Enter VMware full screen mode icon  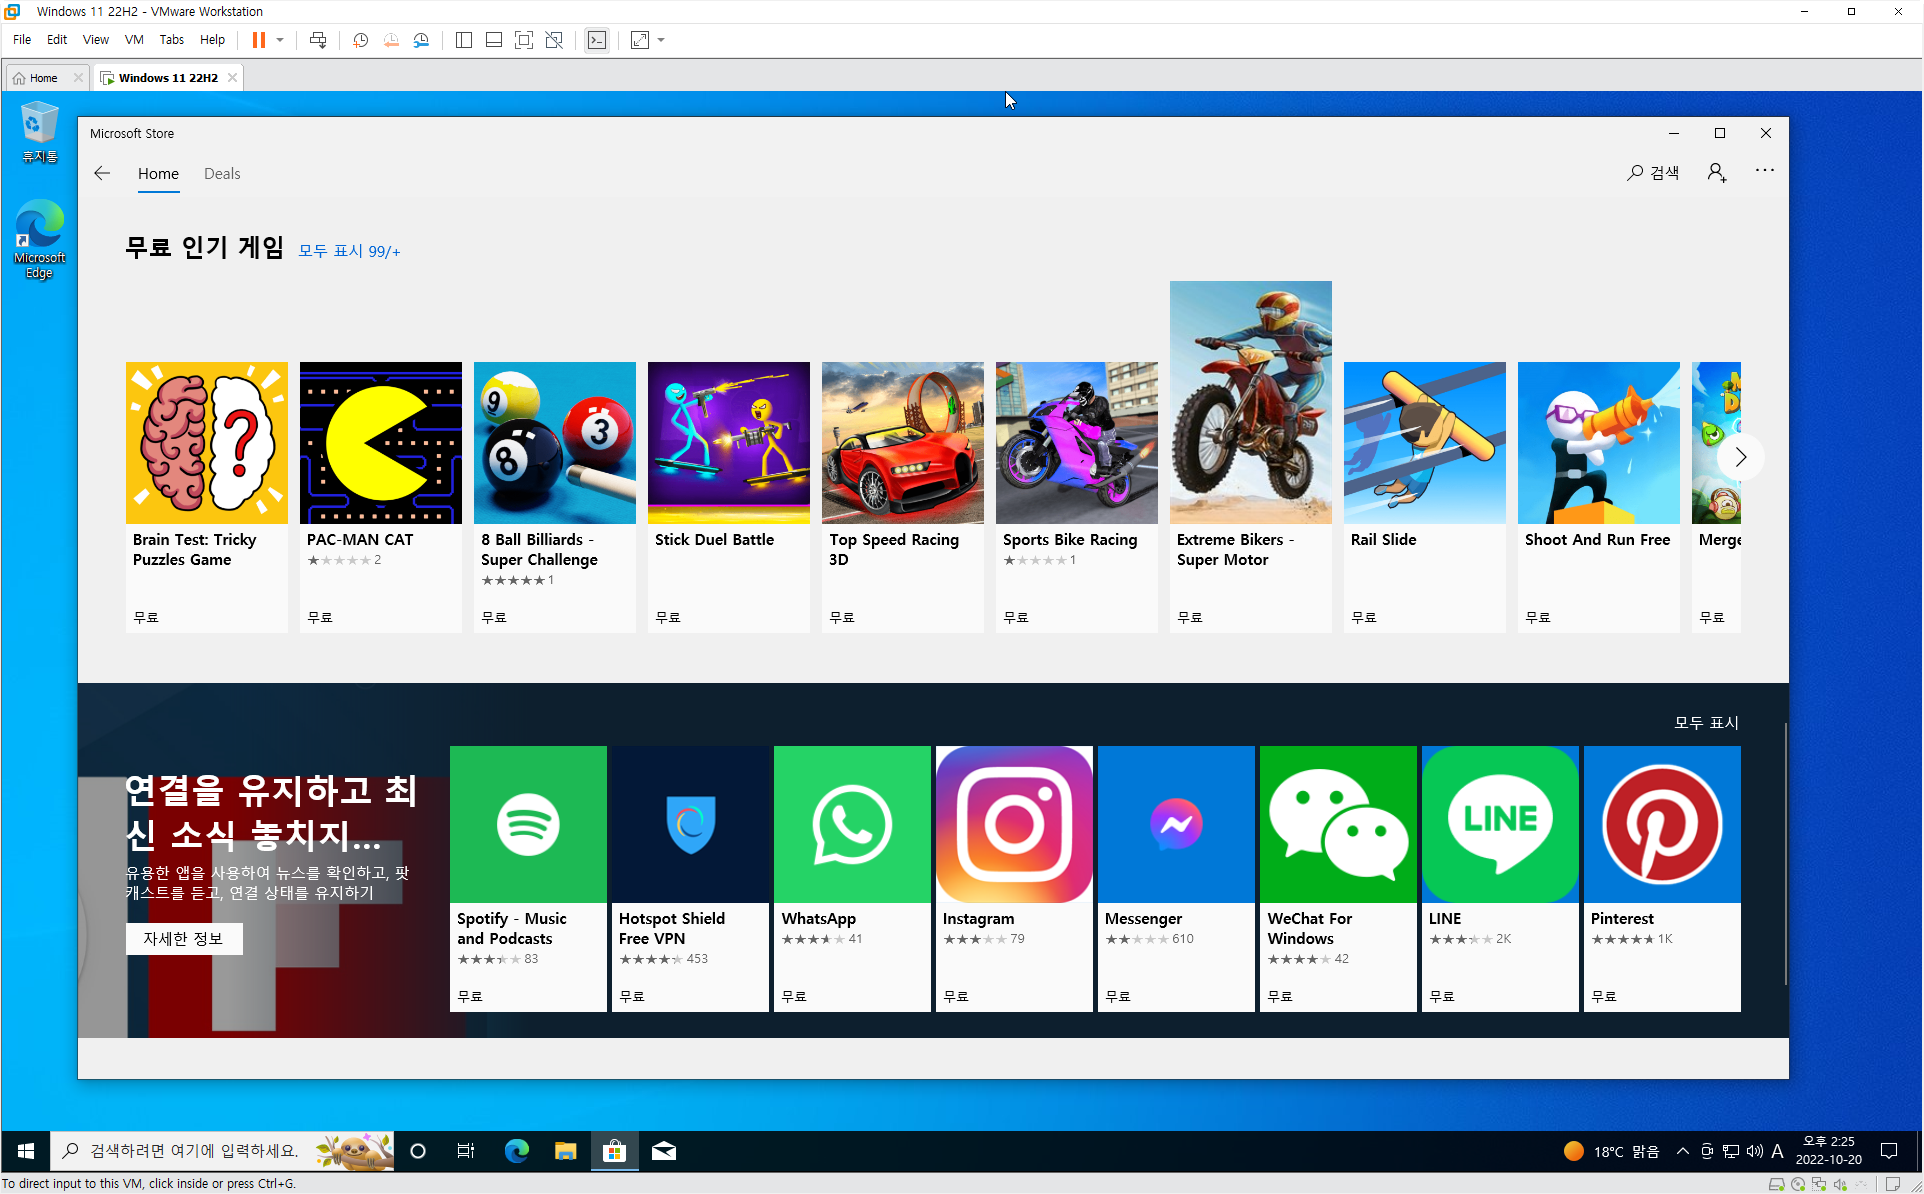tap(524, 40)
